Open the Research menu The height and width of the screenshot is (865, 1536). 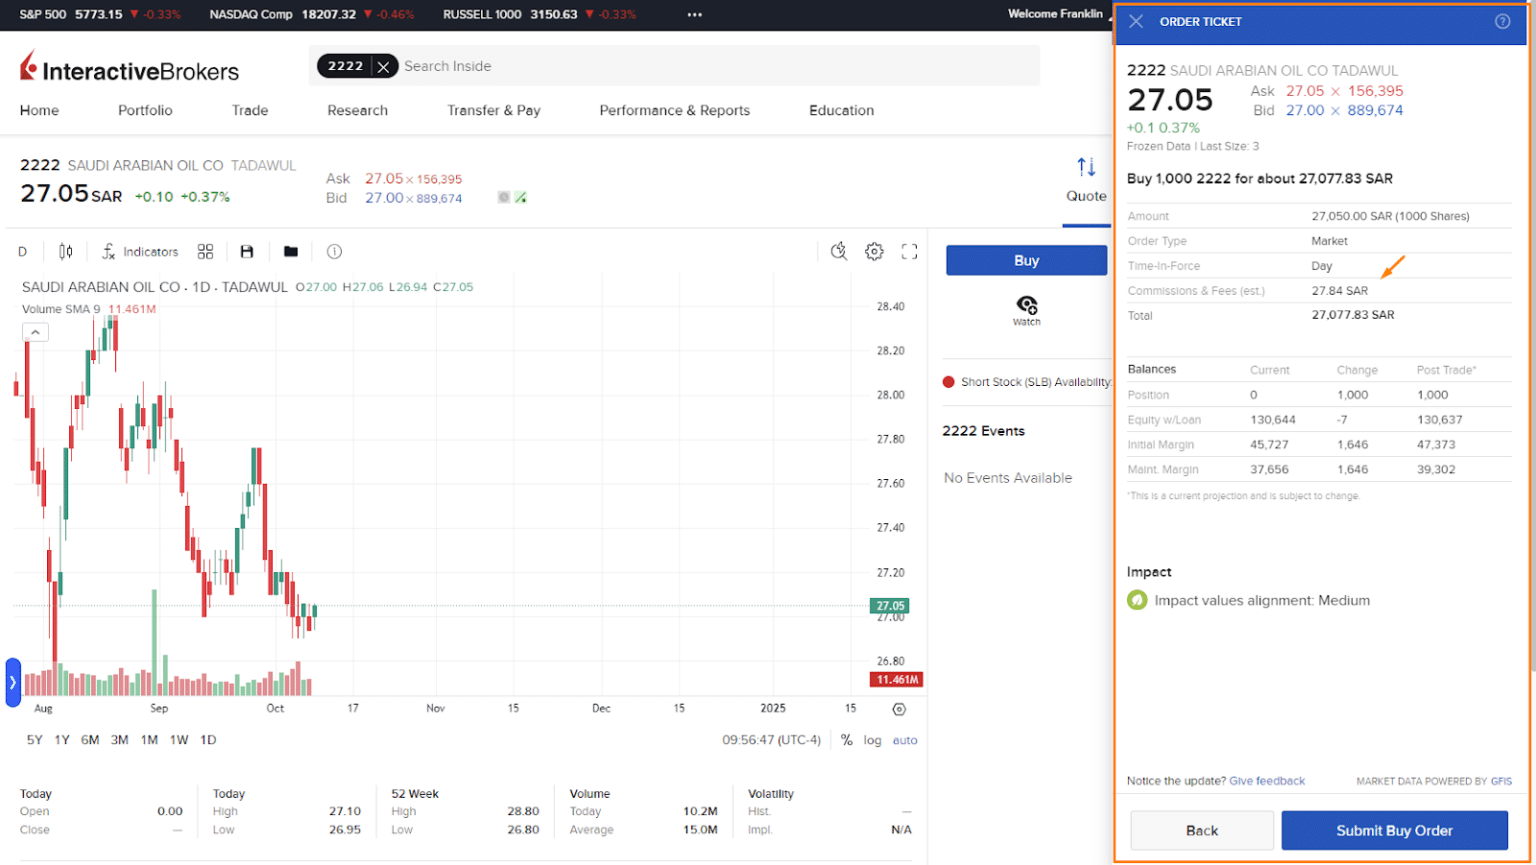pos(357,110)
